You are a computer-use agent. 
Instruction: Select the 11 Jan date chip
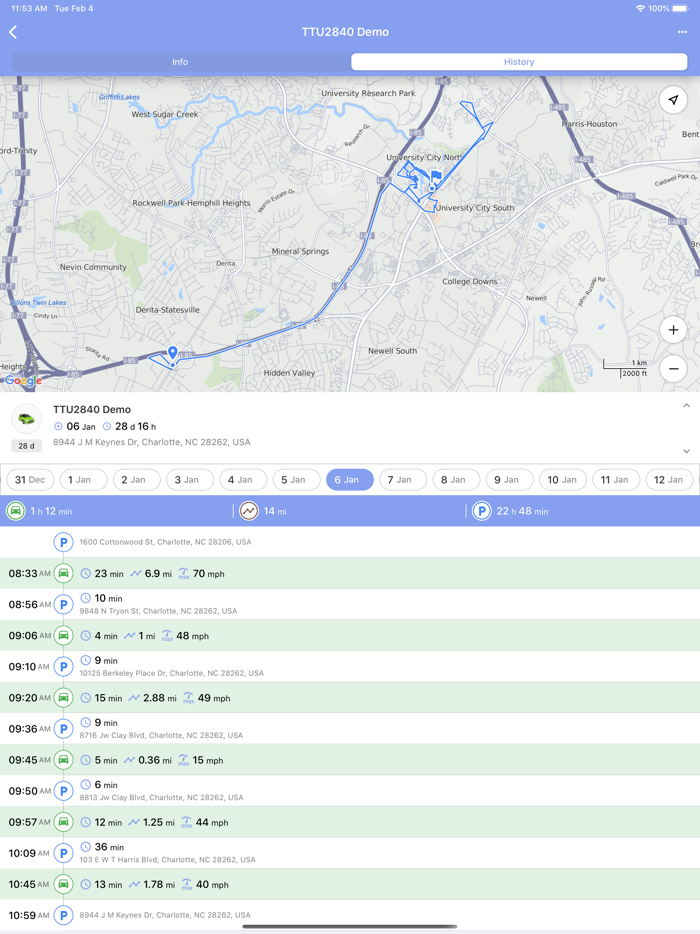(616, 480)
